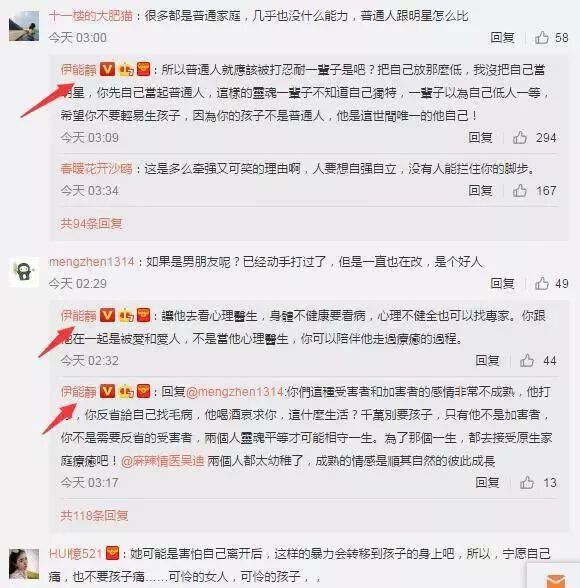The image size is (580, 588).
Task: Click the V verified badge beside first 伊能静
Action: (107, 69)
